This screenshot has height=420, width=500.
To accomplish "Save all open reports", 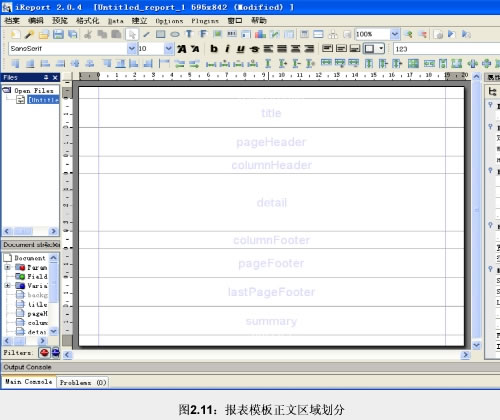I will (72, 34).
